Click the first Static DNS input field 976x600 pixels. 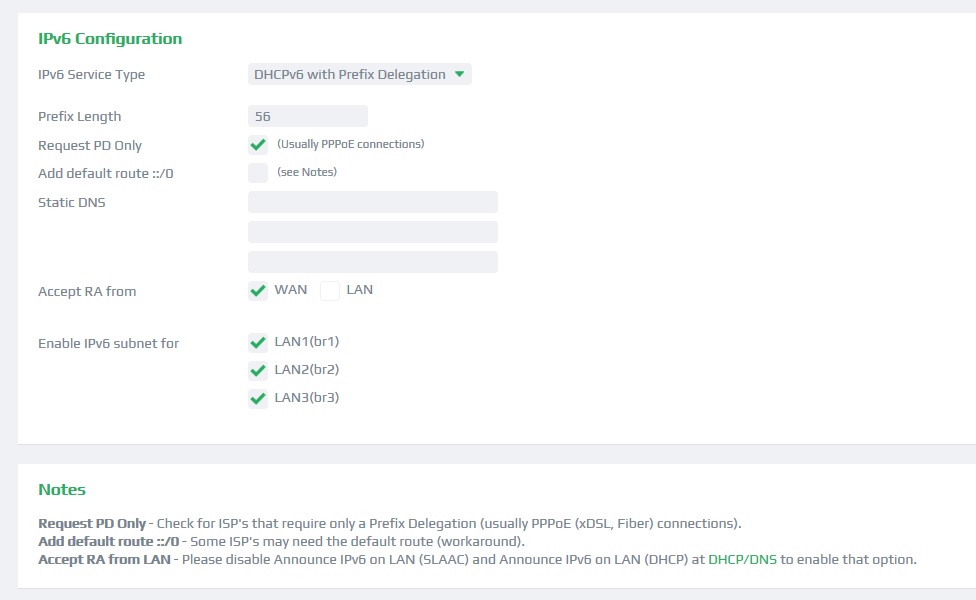coord(373,202)
